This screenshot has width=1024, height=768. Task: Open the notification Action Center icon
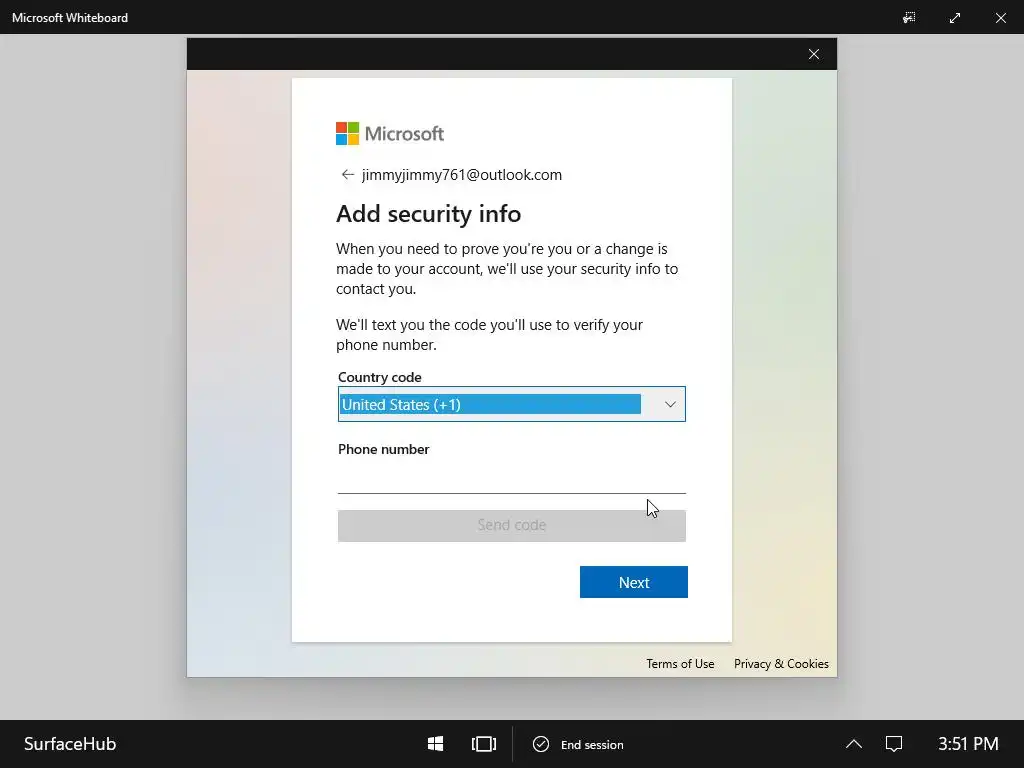[x=893, y=744]
